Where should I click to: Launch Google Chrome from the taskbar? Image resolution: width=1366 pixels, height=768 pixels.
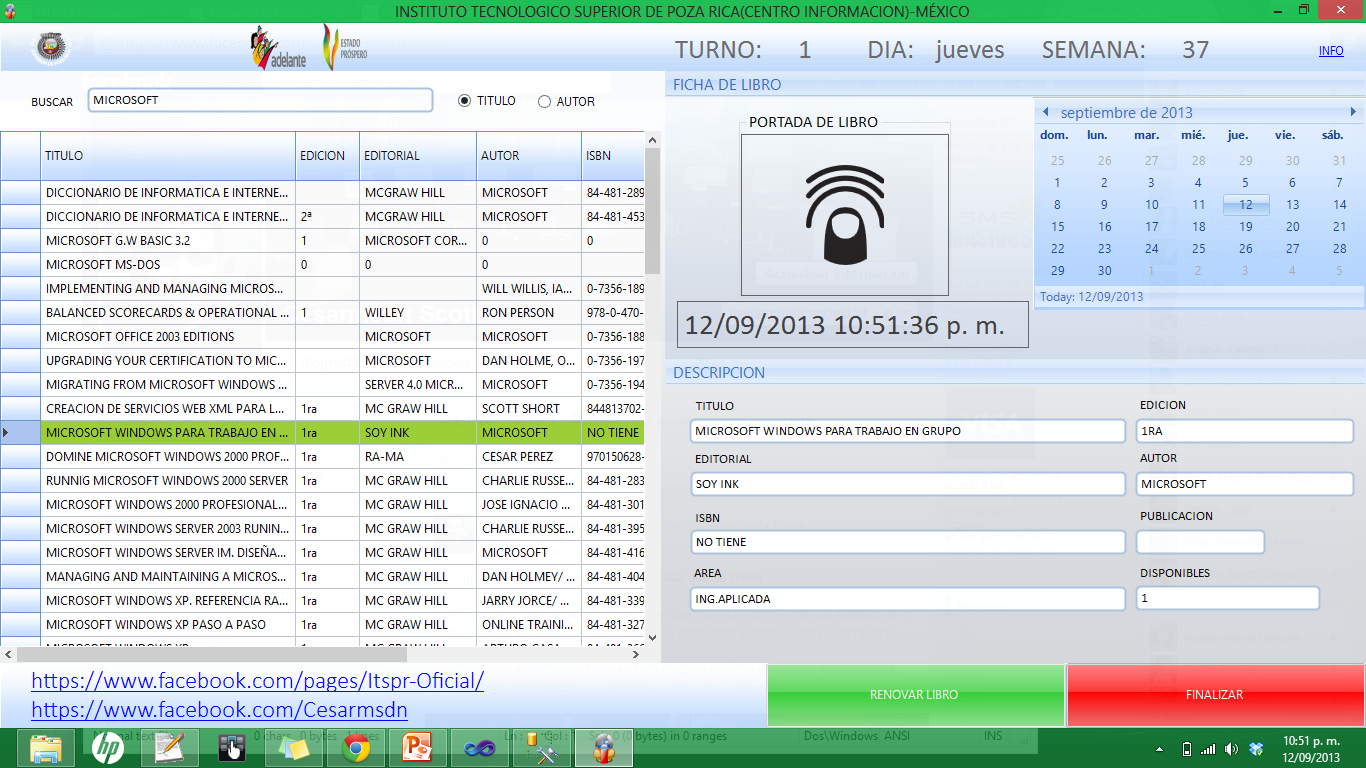(x=357, y=748)
